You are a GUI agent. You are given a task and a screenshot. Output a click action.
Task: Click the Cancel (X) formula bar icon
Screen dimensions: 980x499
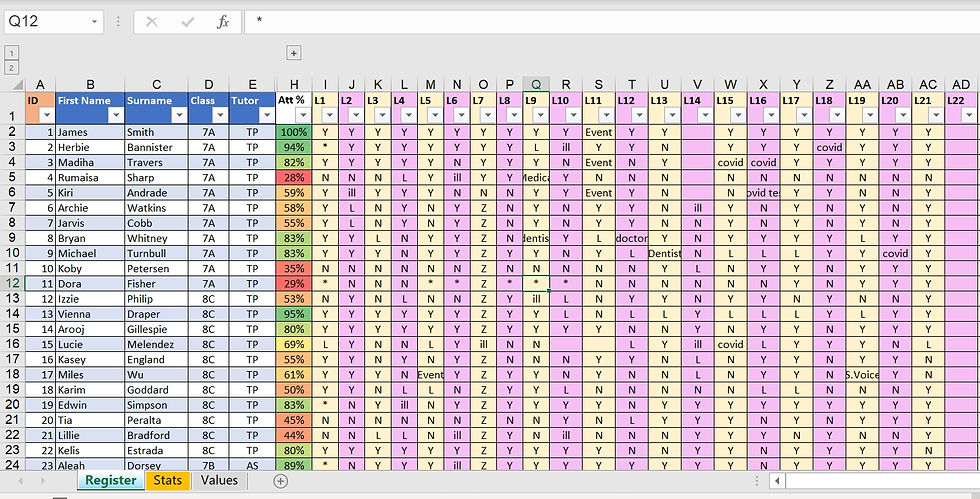[151, 22]
